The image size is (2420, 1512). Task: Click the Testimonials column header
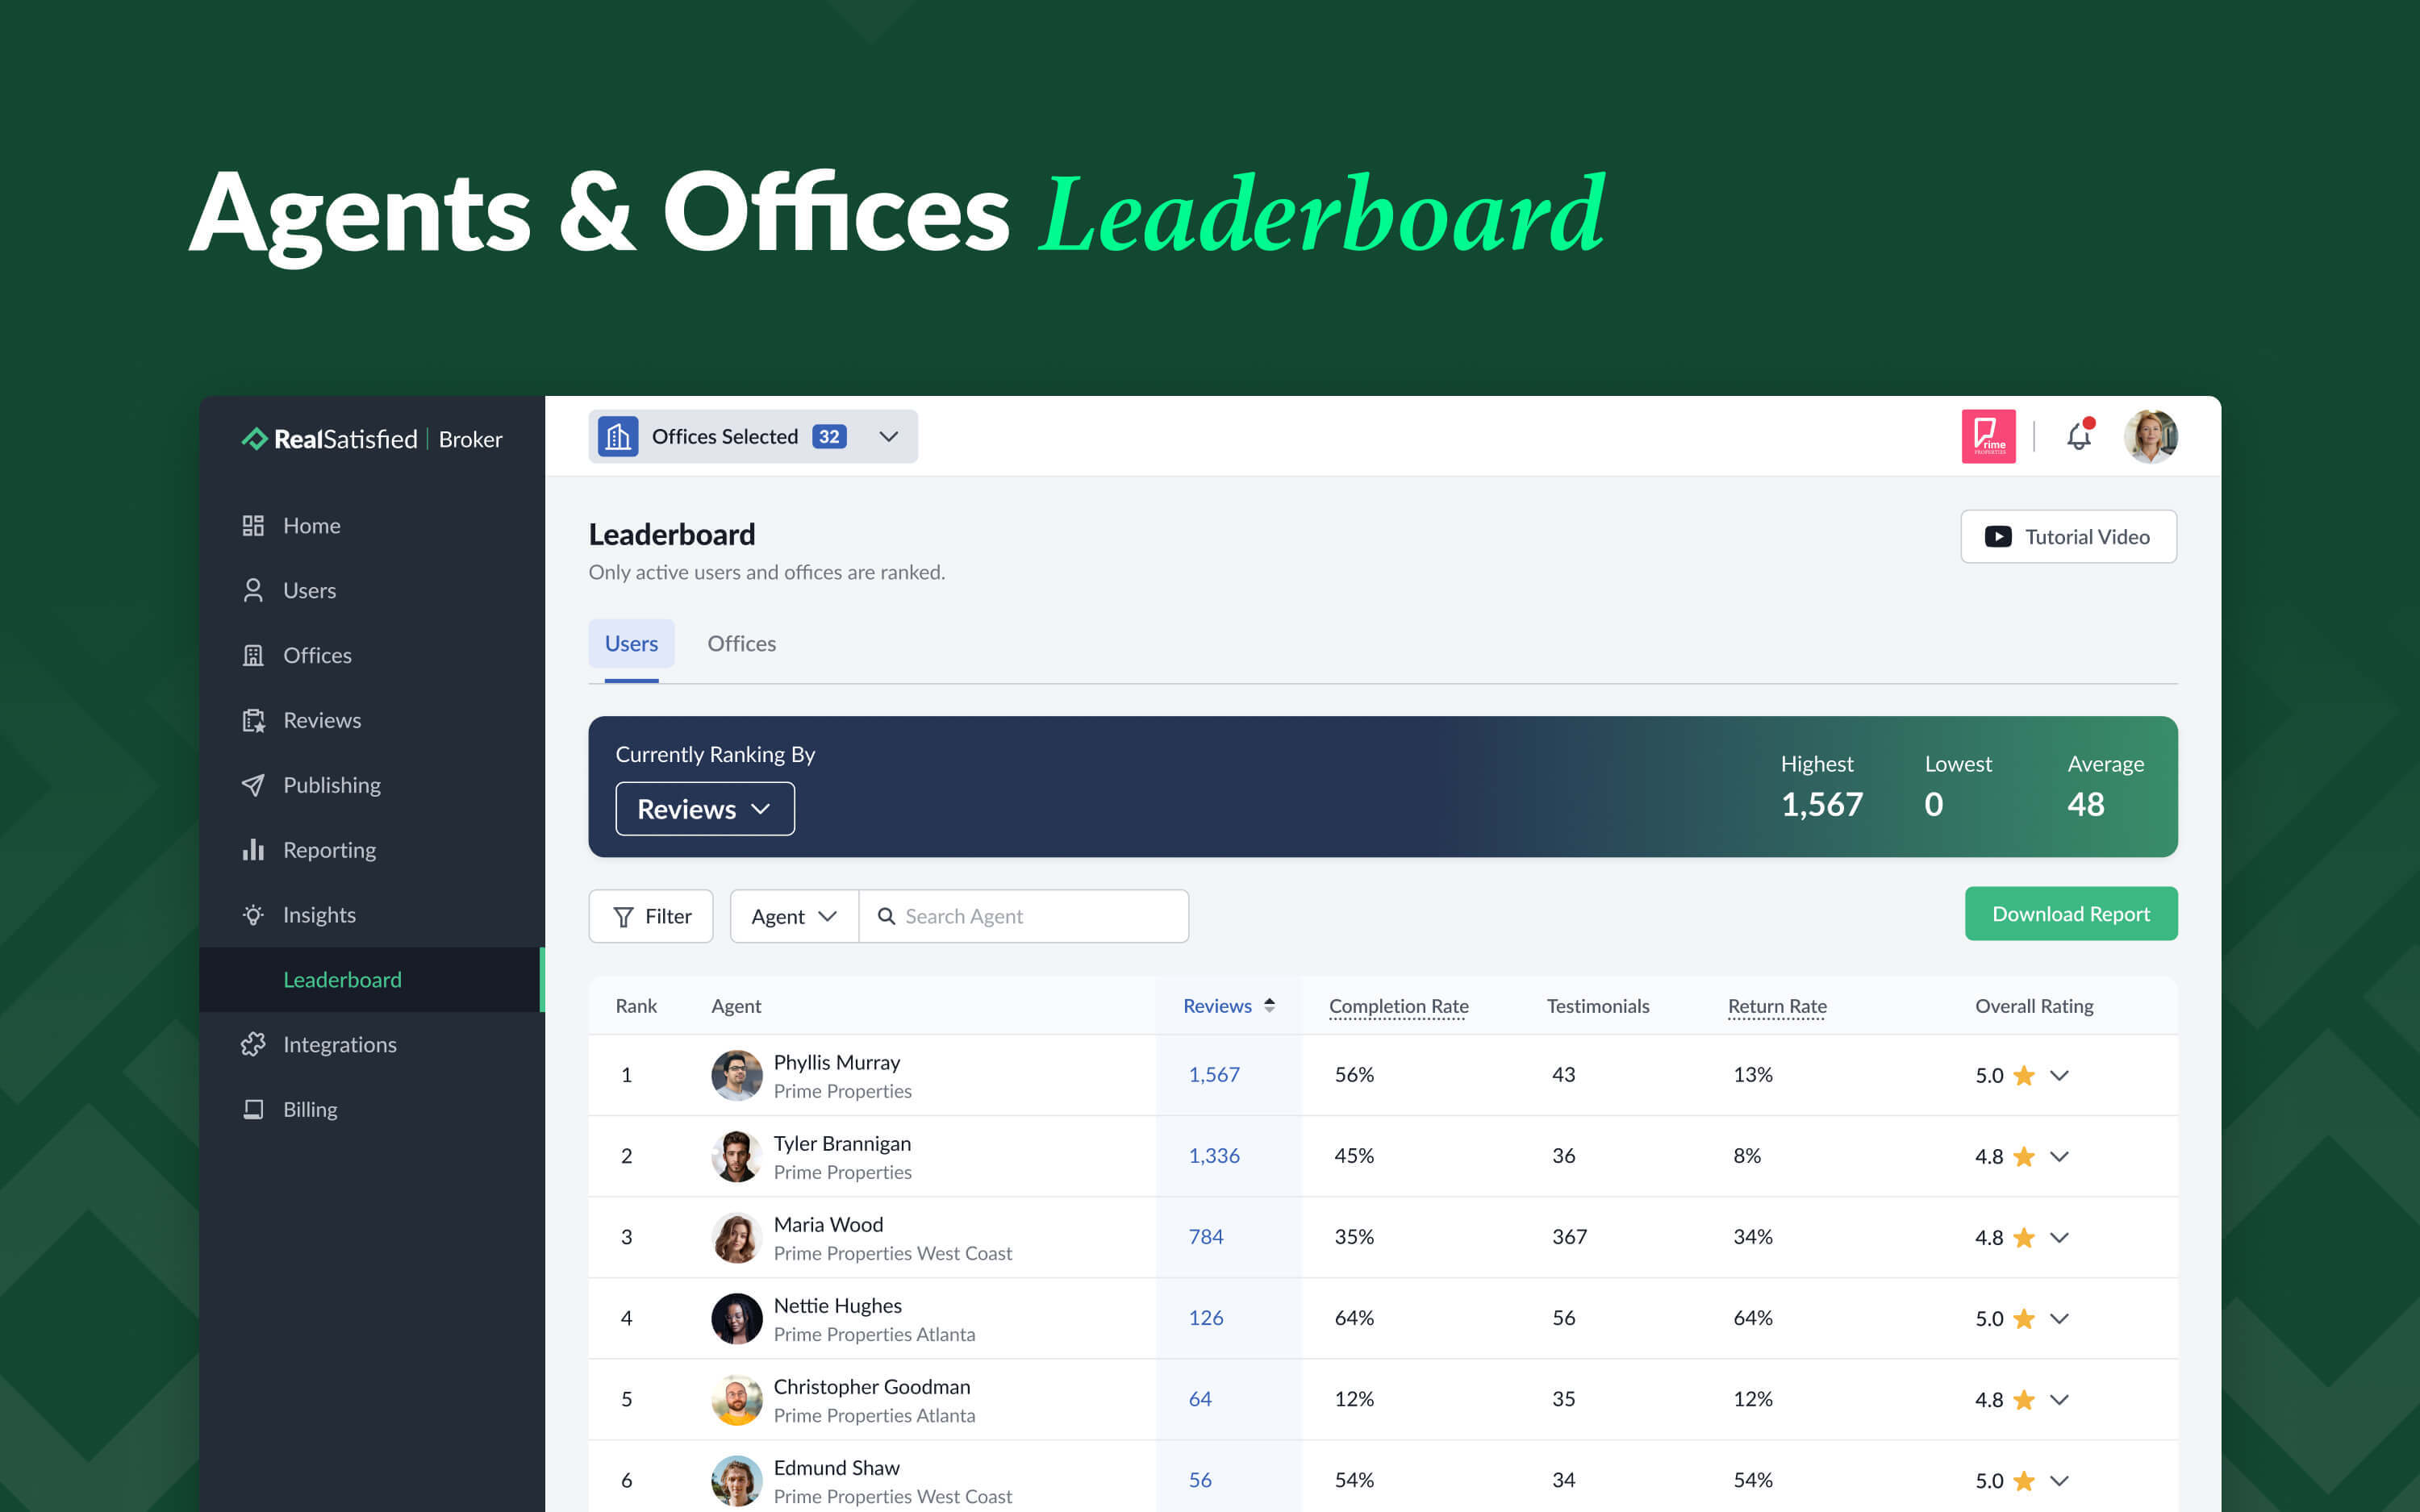pyautogui.click(x=1598, y=1006)
